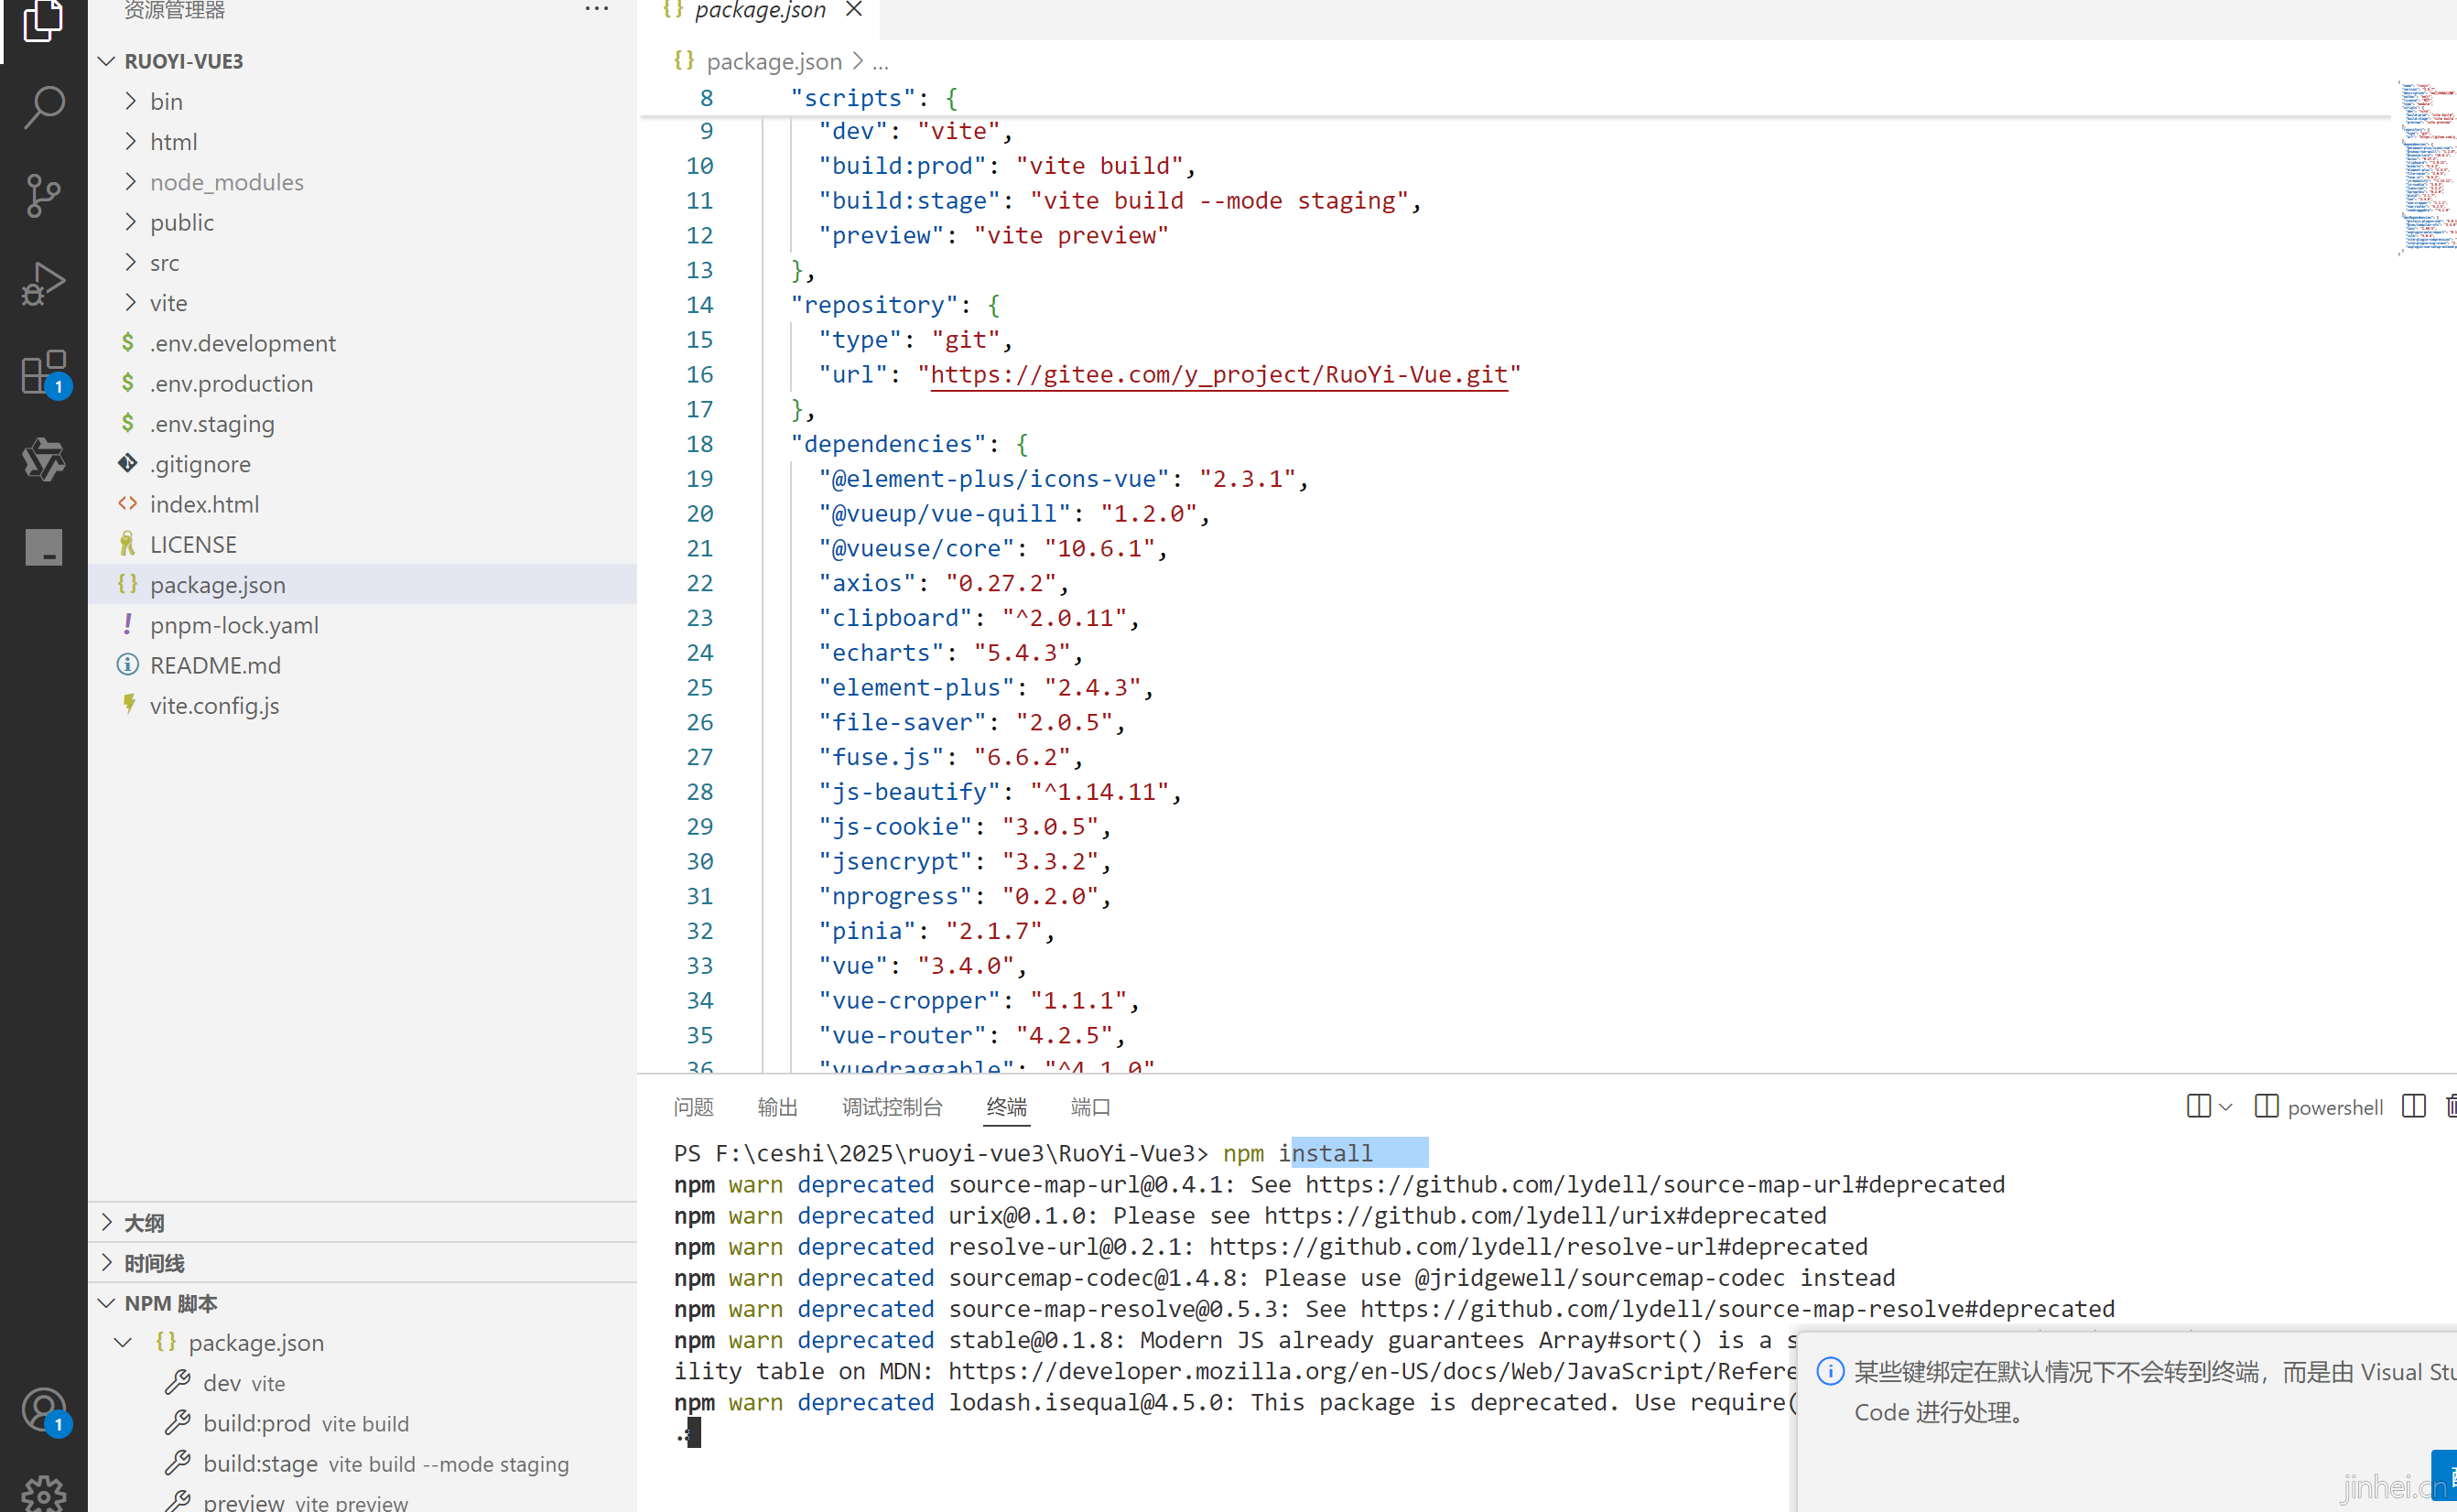2457x1512 pixels.
Task: Collapse the RUOYI-VUE3 root folder
Action: click(x=107, y=61)
